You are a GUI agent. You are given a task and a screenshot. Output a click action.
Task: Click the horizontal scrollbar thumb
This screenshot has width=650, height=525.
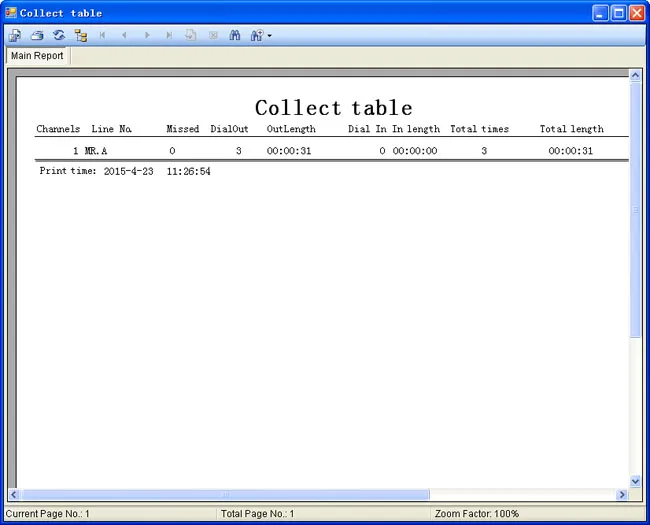(226, 494)
